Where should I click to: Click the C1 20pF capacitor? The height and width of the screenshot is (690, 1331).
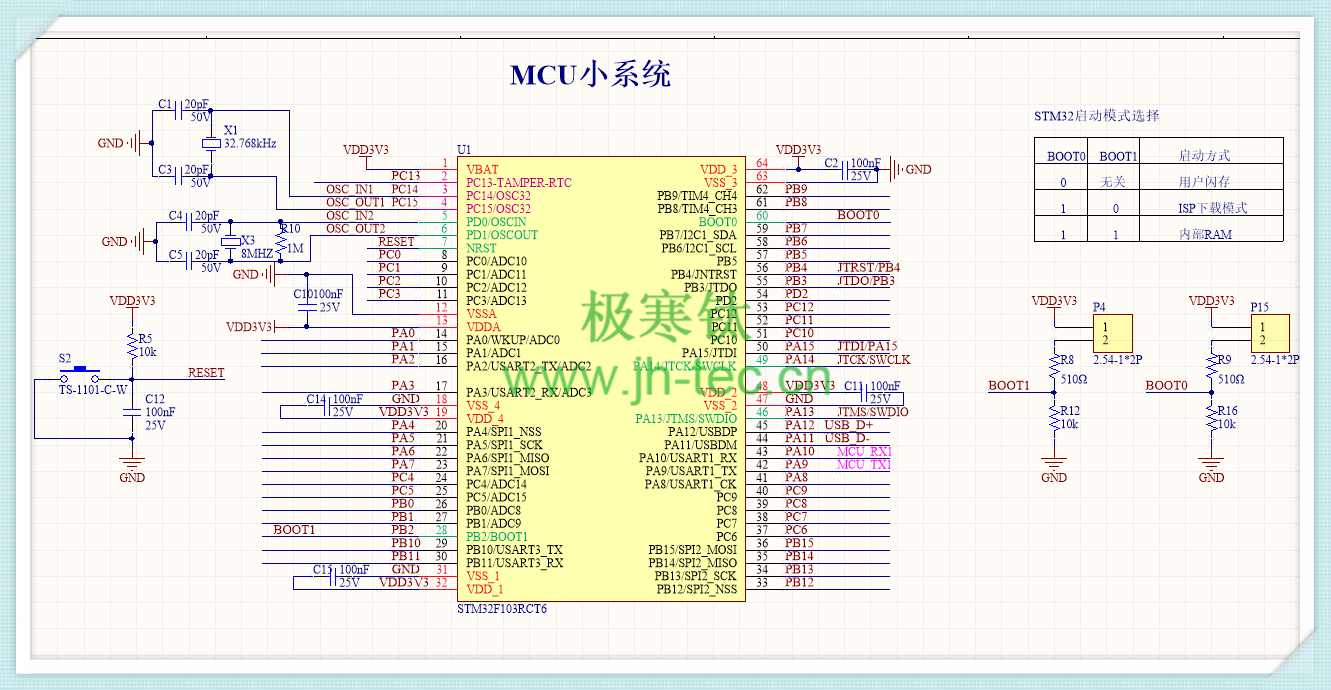click(181, 109)
